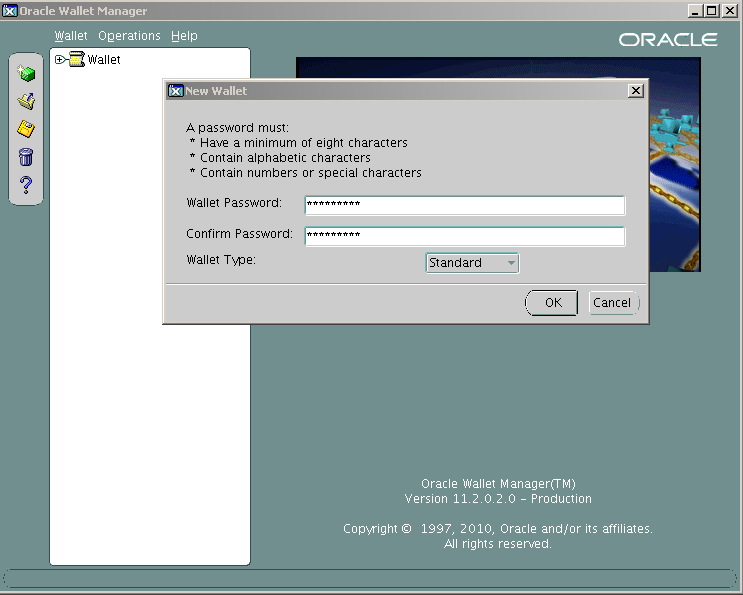Click the Open wallet toolbar icon

(26, 101)
